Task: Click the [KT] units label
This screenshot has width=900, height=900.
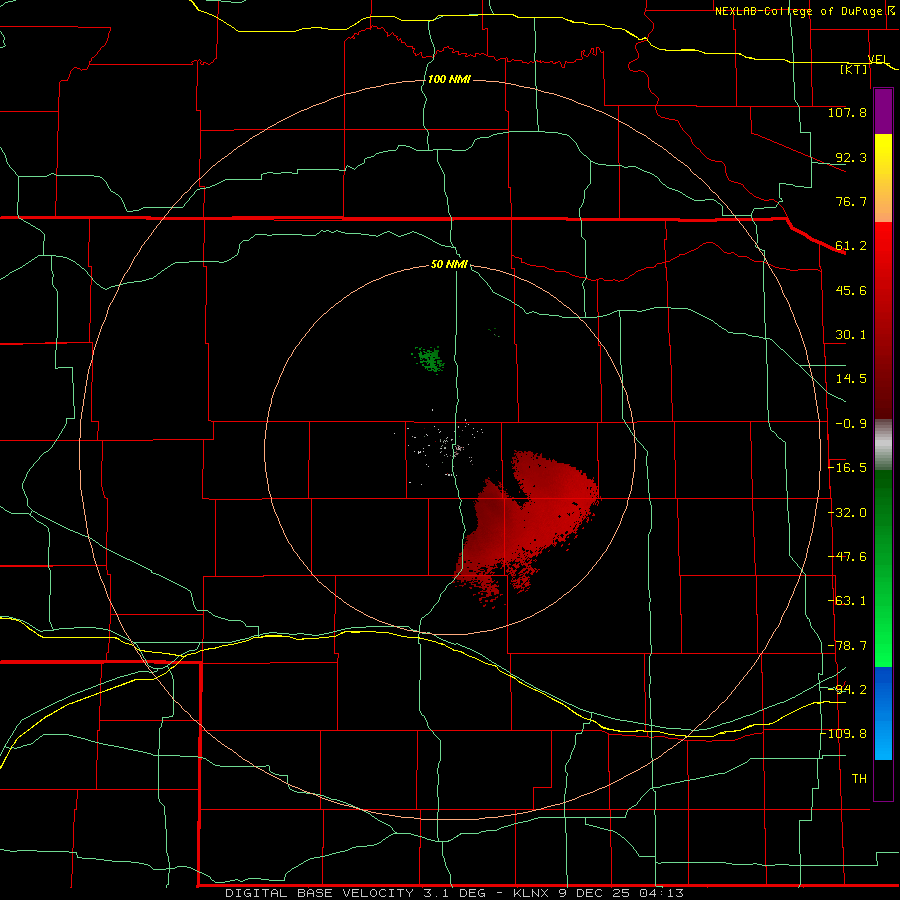Action: [x=854, y=69]
